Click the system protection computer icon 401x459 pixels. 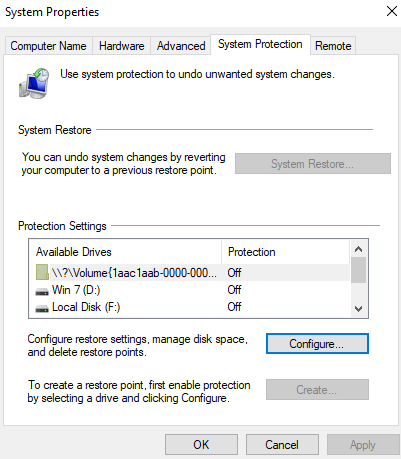[x=34, y=83]
